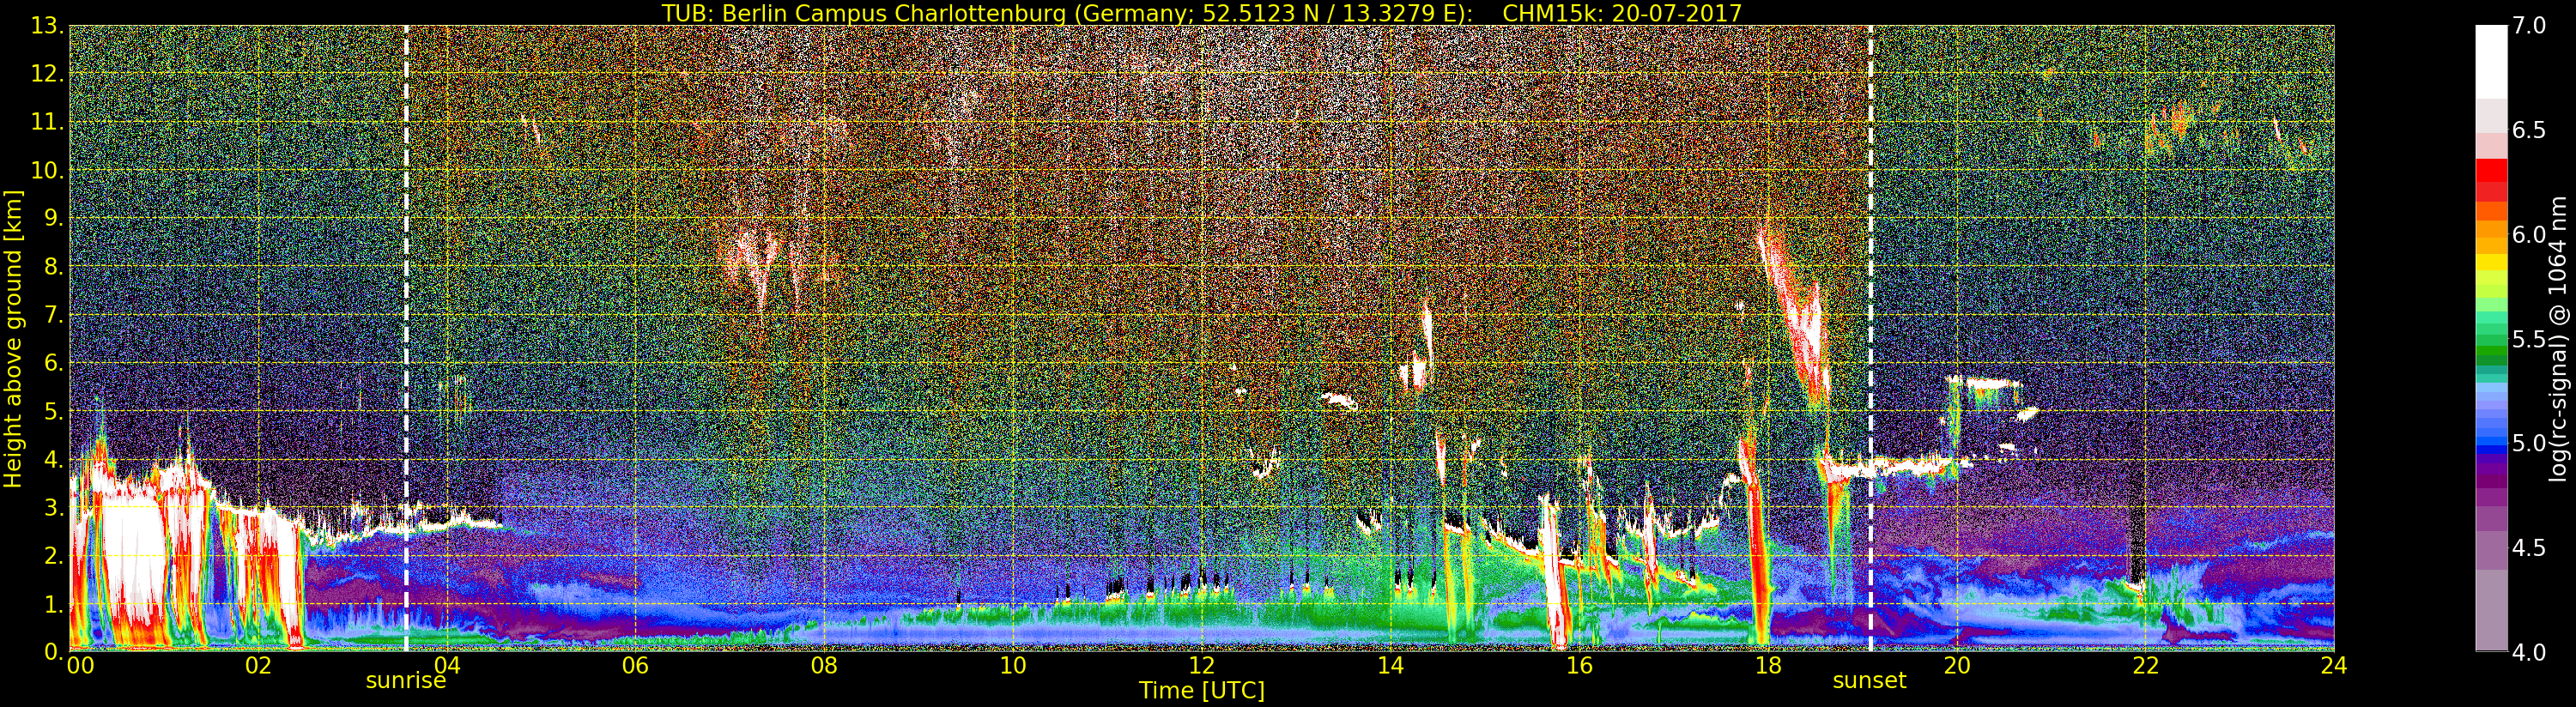Click the Time [UTC] axis label
2576x707 pixels.
[x=1201, y=691]
